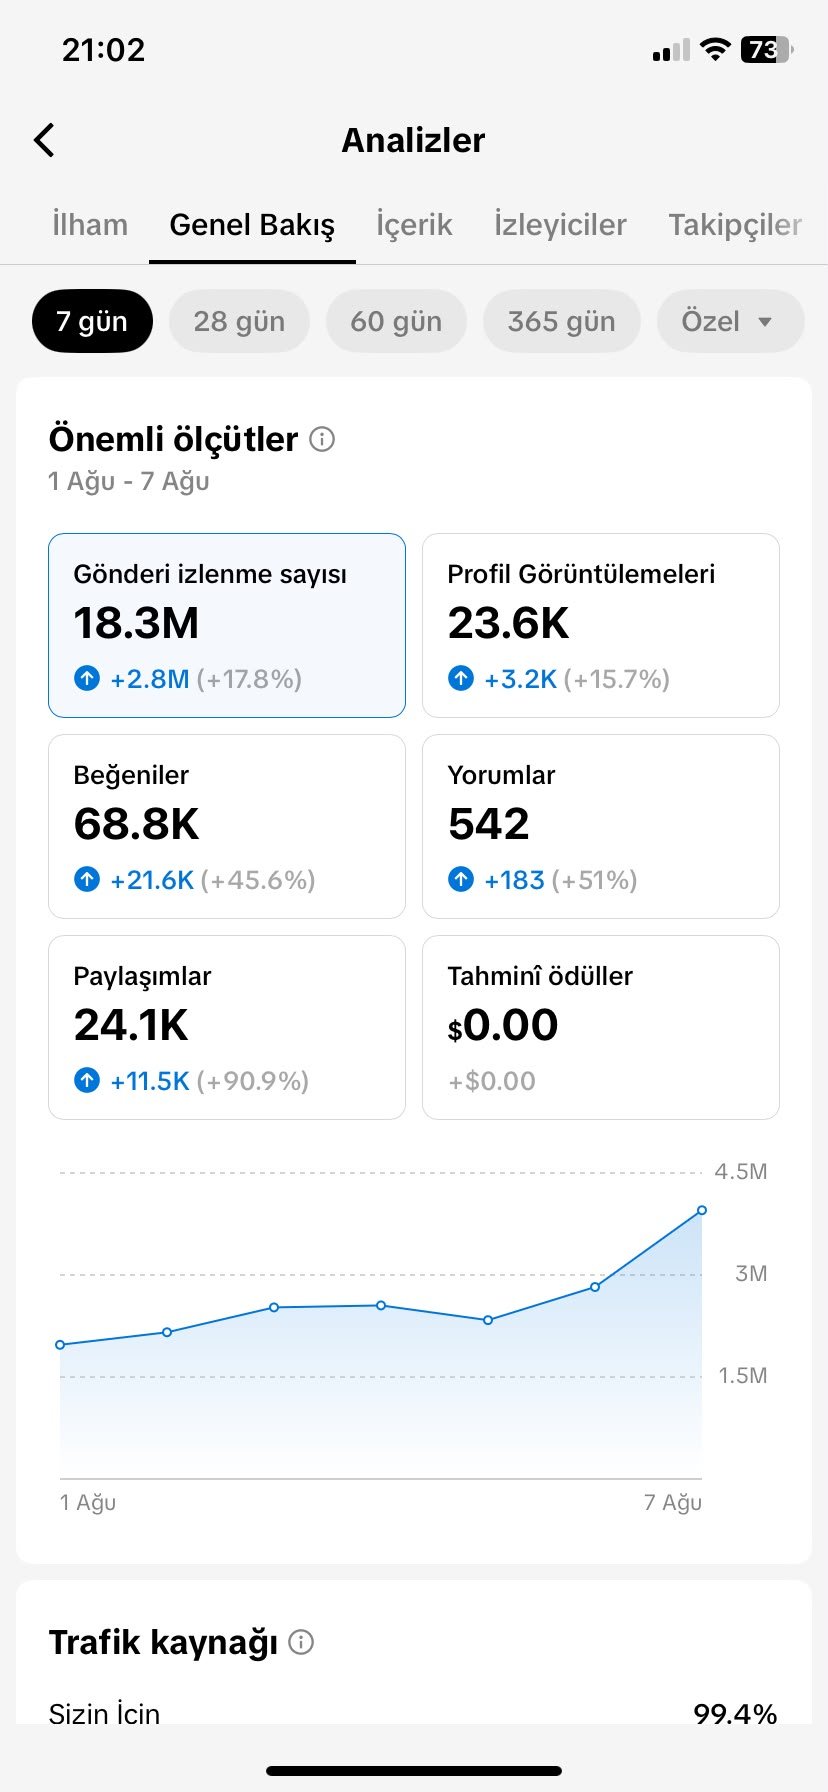The image size is (828, 1792).
Task: Tap the back arrow icon
Action: (x=44, y=140)
